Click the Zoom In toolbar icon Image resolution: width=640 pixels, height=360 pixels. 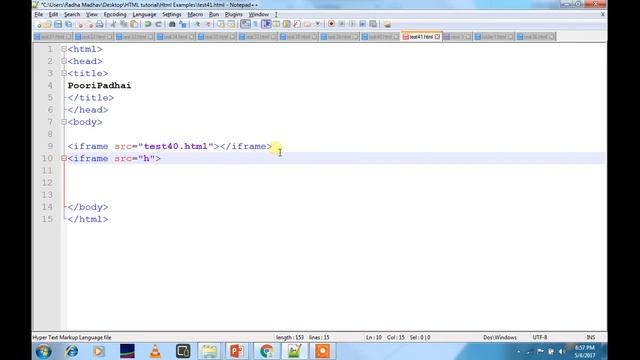(197, 24)
